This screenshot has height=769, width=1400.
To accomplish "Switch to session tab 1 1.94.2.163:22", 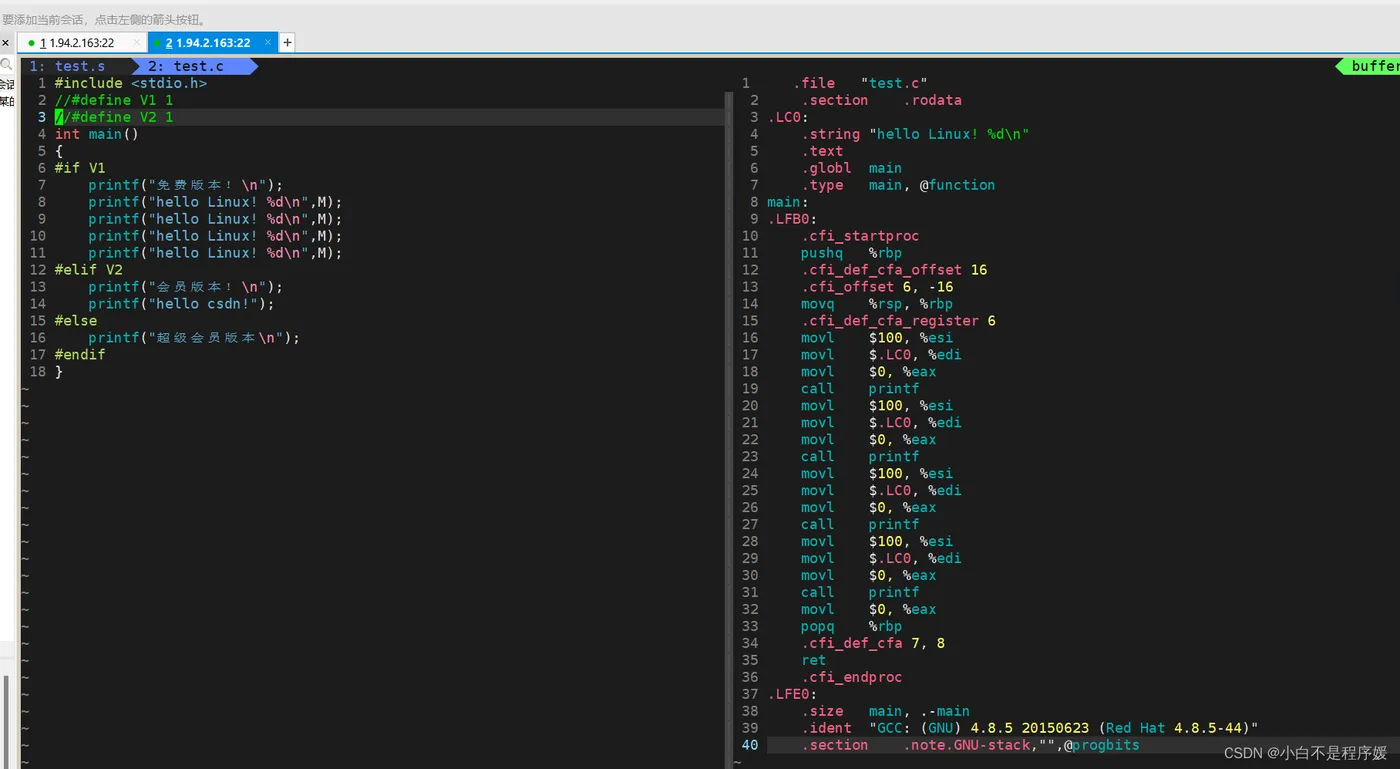I will 77,43.
